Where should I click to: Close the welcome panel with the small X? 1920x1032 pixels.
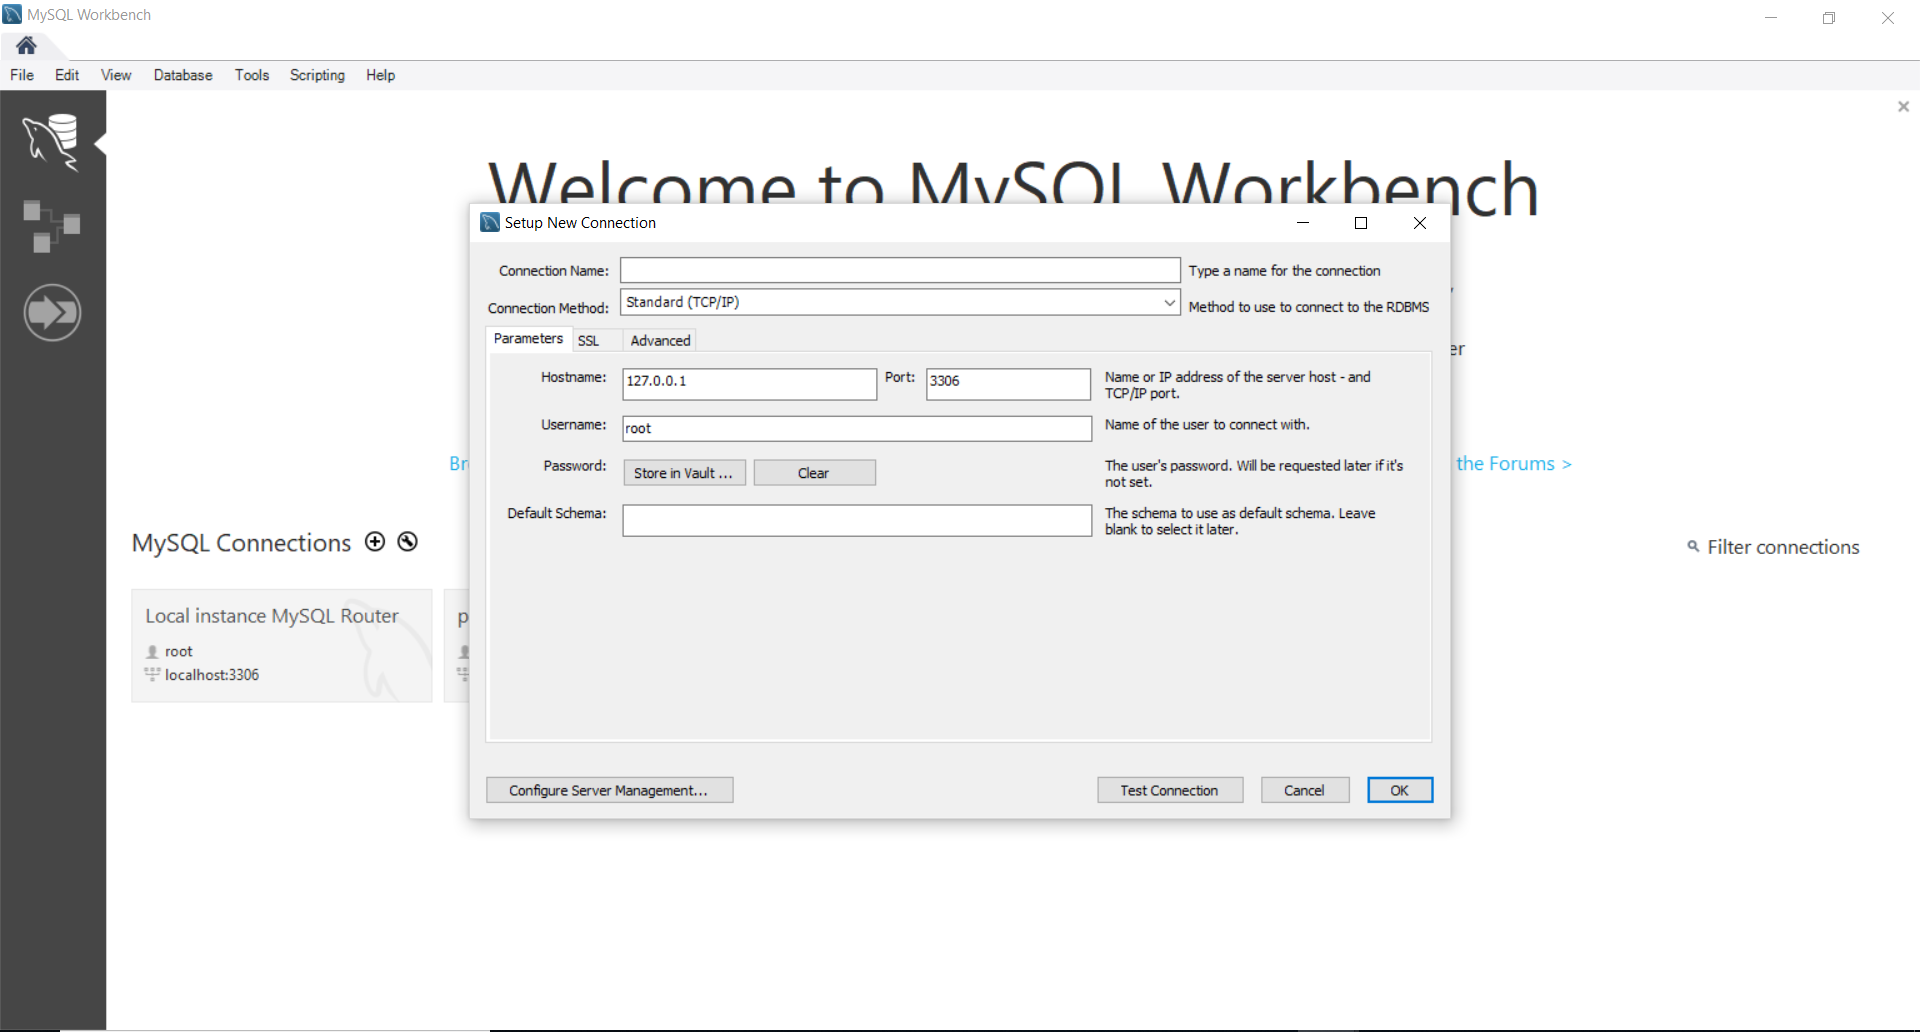click(x=1903, y=106)
